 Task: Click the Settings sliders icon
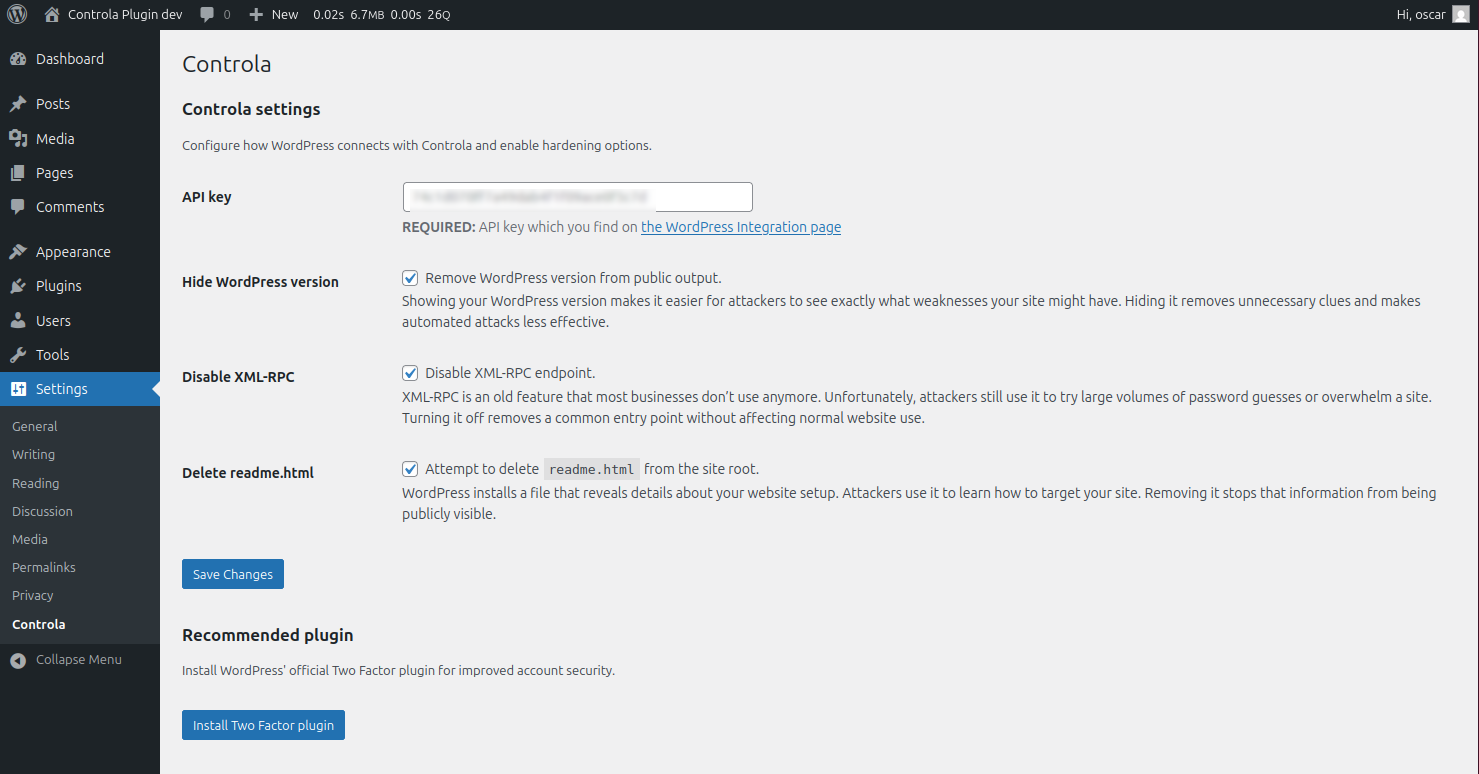18,389
